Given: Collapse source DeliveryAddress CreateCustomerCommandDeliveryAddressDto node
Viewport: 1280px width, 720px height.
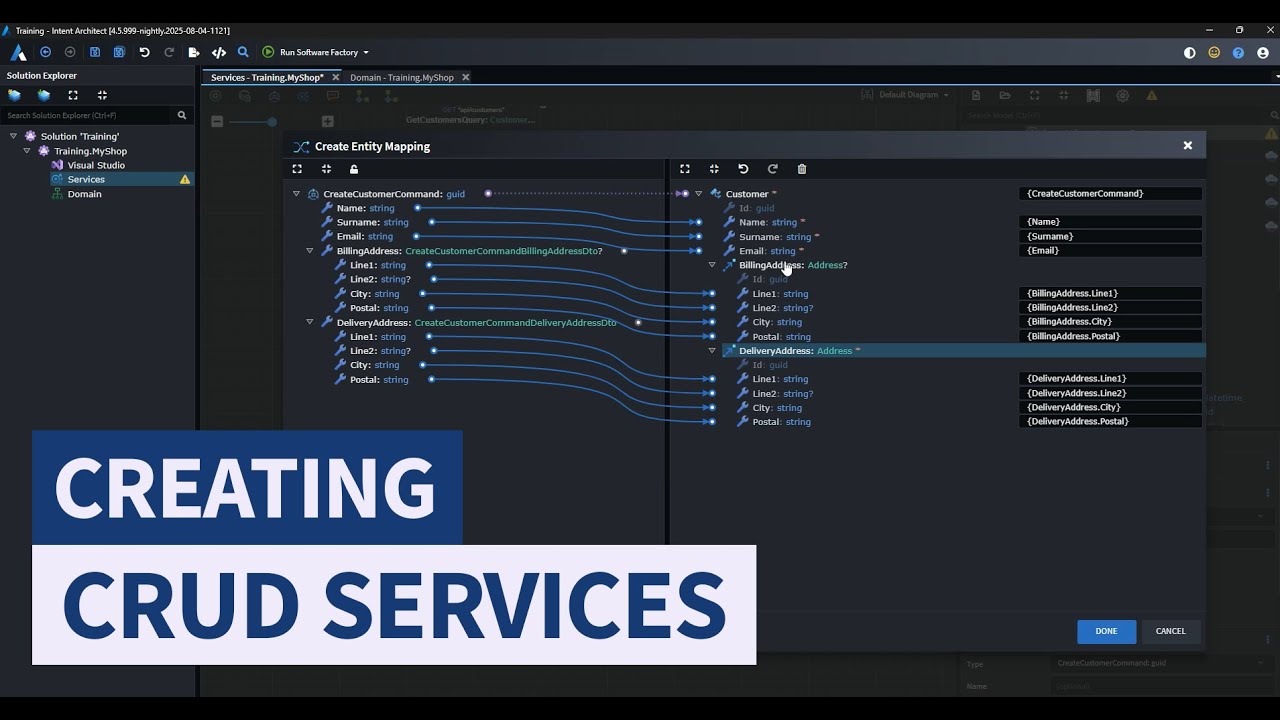Looking at the screenshot, I should [x=310, y=322].
